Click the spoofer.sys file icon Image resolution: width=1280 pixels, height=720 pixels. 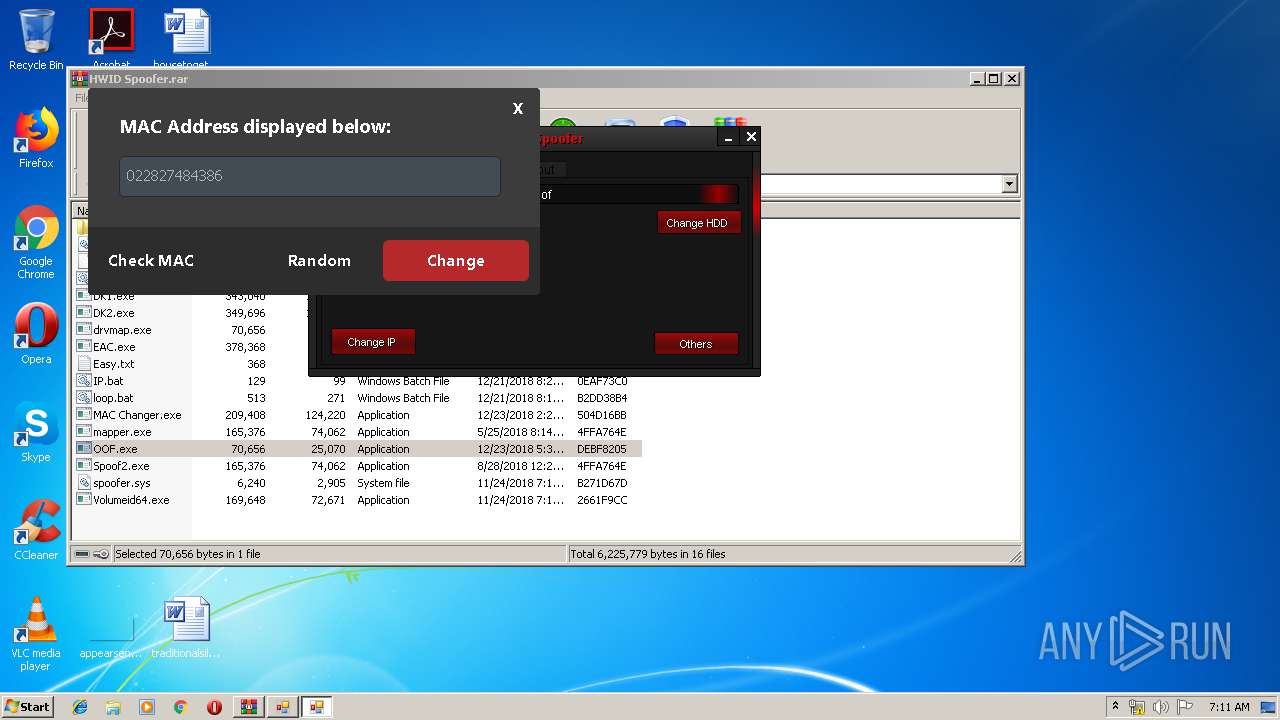84,483
